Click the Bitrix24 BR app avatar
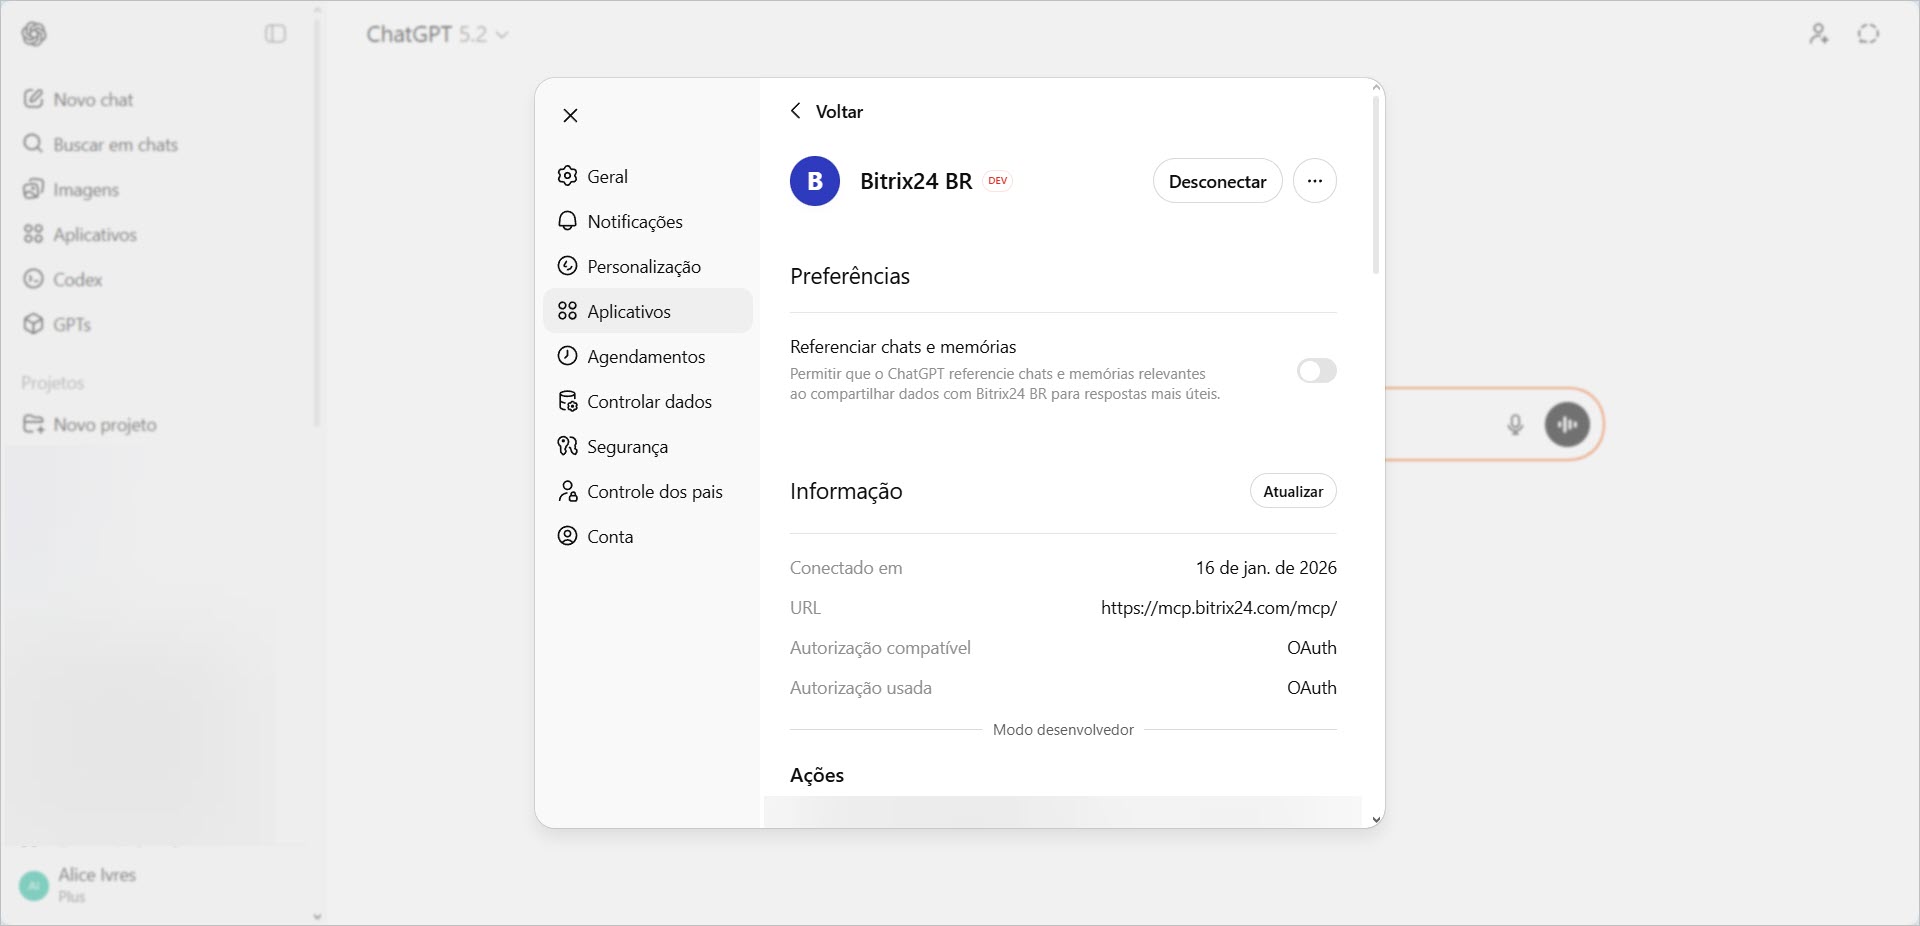Viewport: 1920px width, 926px height. click(x=814, y=181)
